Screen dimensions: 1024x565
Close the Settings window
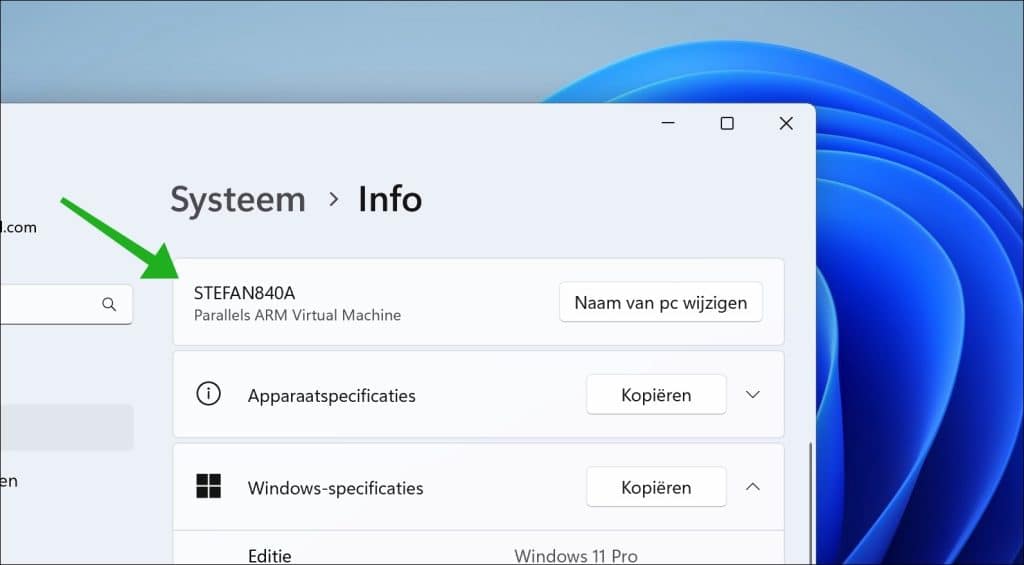(x=786, y=123)
